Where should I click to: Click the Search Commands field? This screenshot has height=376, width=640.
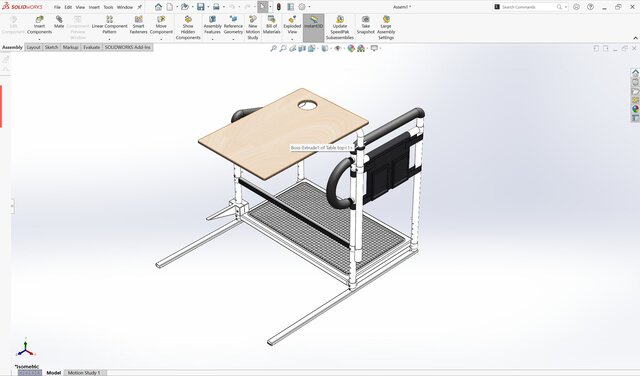point(530,7)
